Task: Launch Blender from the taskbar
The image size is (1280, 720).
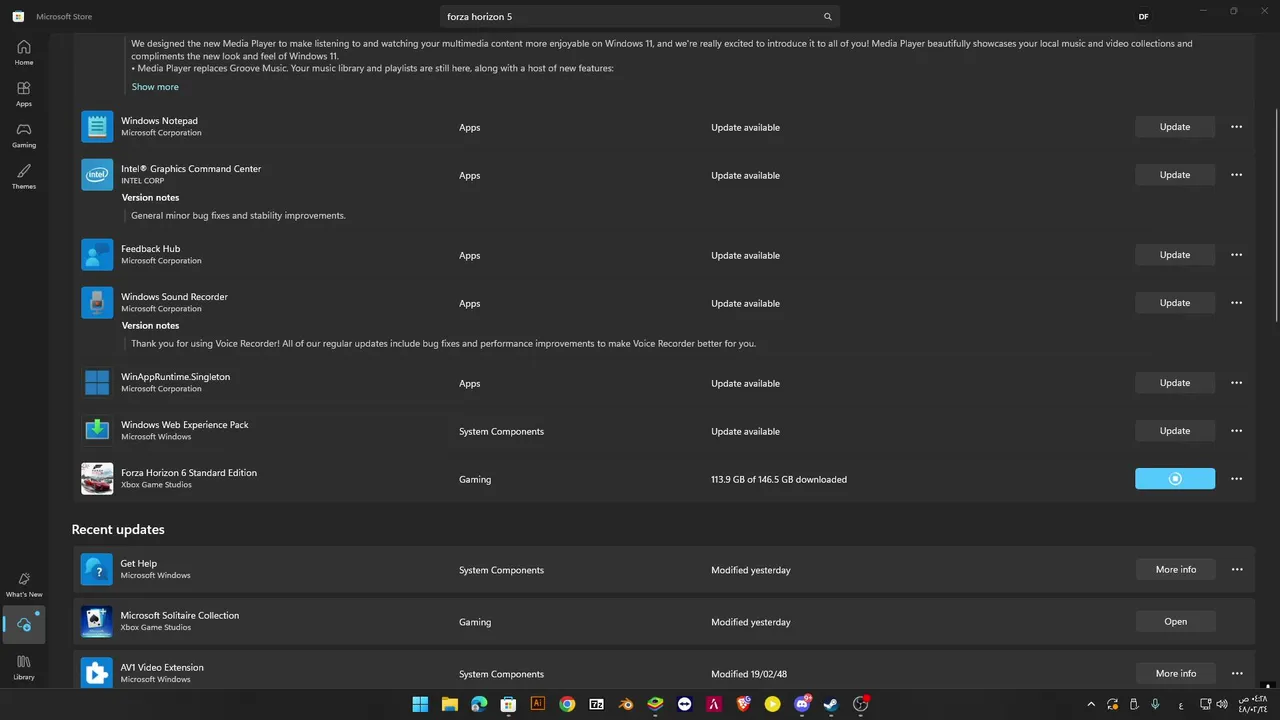Action: tap(626, 704)
